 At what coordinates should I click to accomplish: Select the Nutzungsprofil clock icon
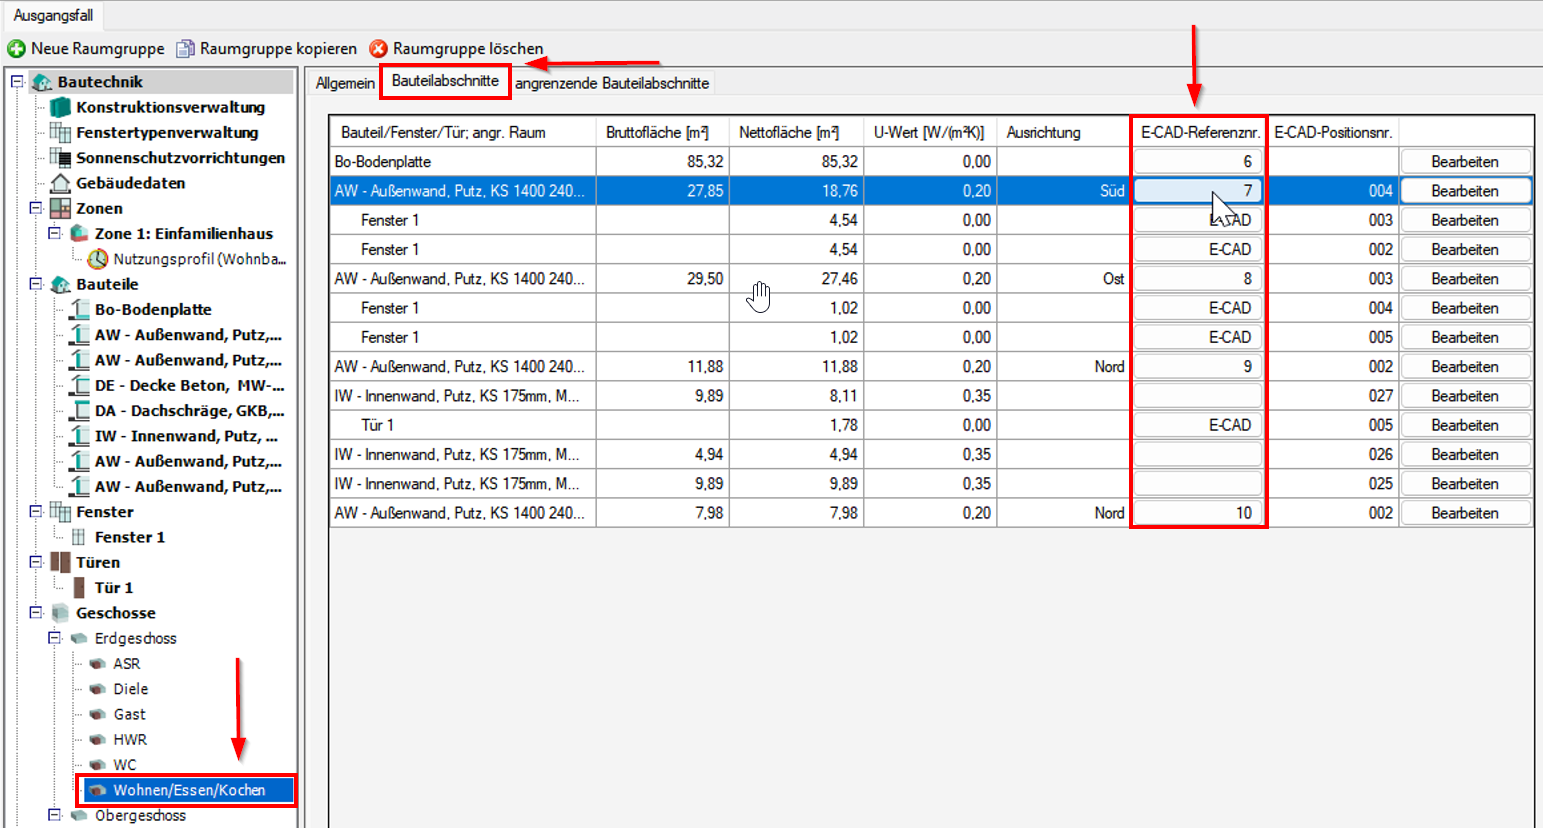(98, 259)
